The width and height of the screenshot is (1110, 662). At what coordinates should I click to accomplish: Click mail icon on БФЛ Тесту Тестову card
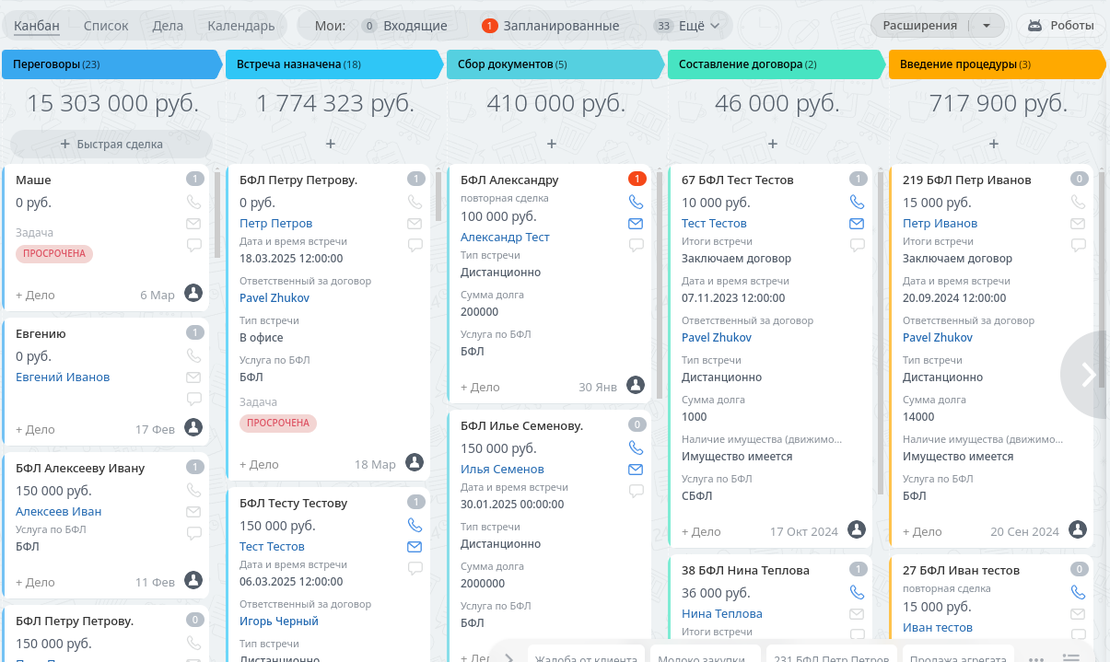click(414, 547)
